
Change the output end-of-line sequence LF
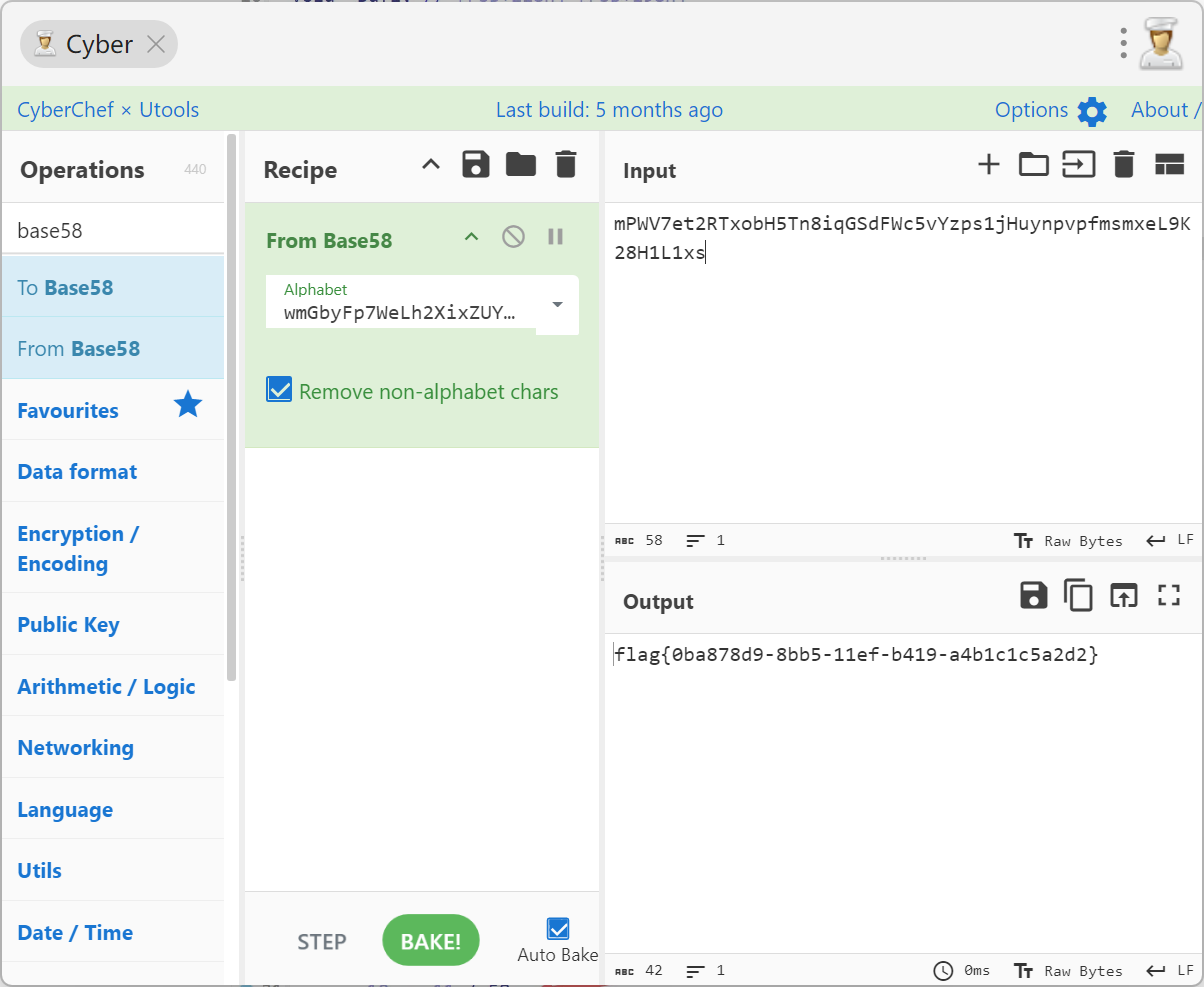click(x=1170, y=971)
